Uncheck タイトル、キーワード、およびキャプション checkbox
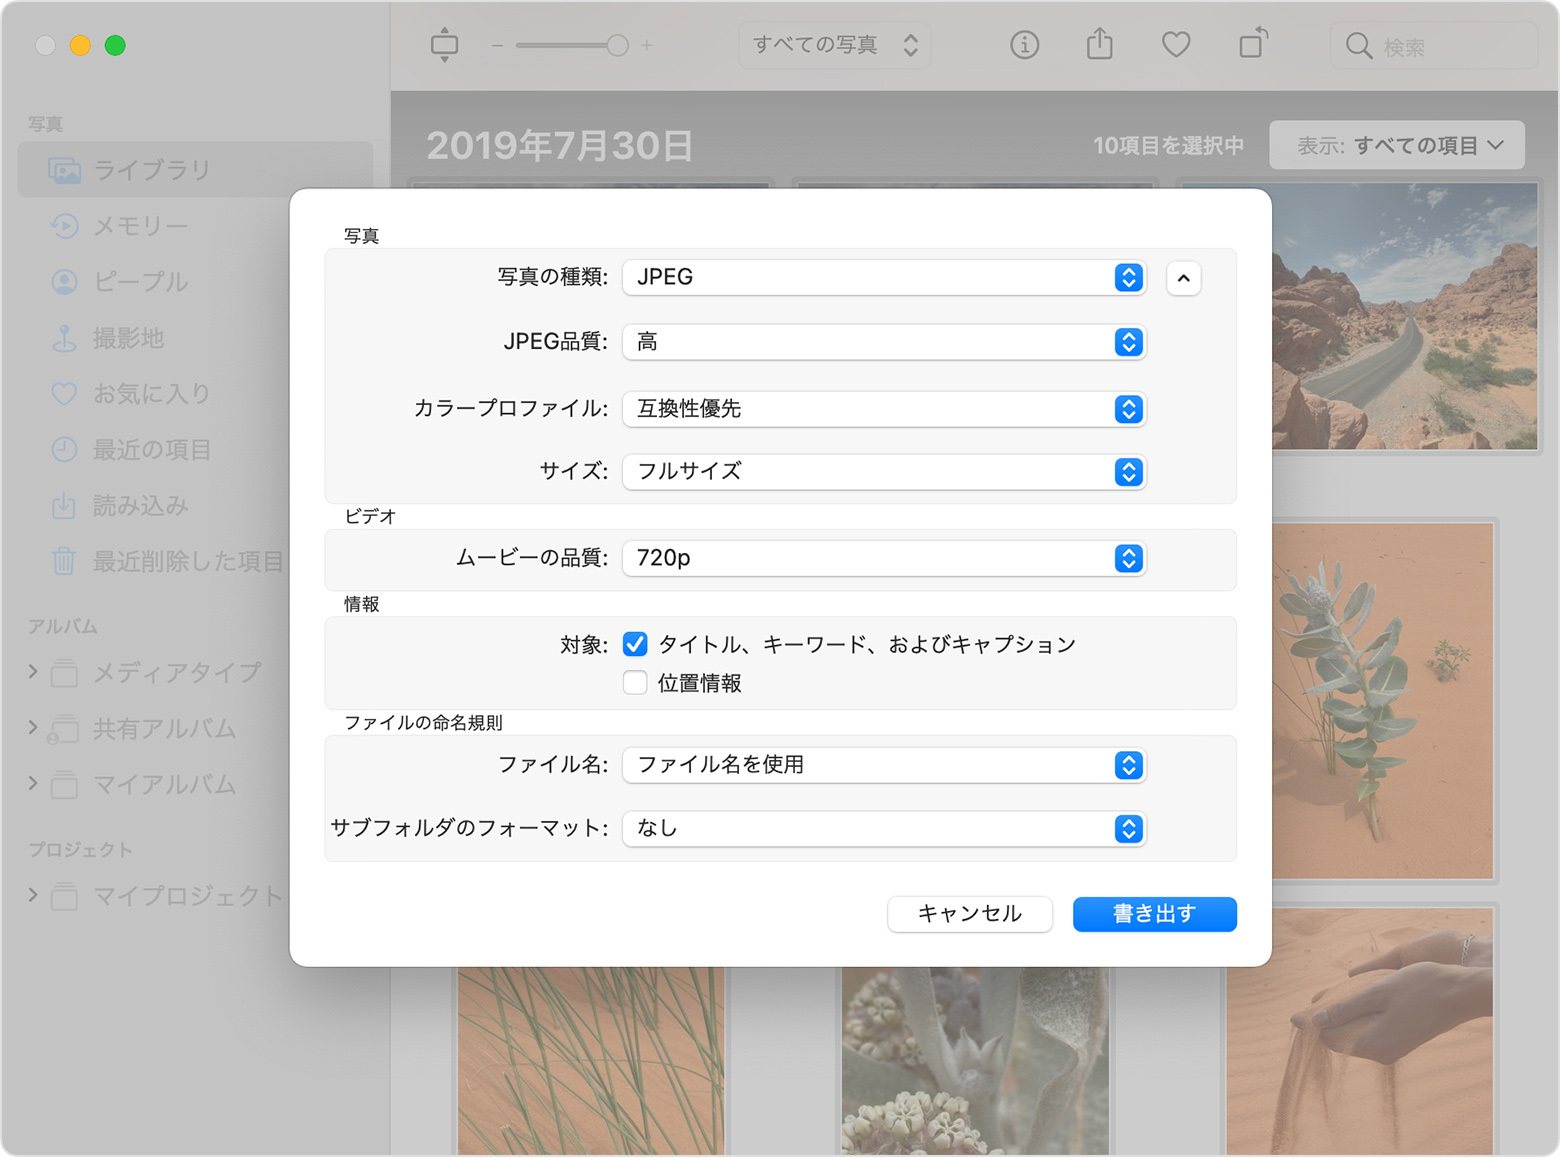Image resolution: width=1560 pixels, height=1158 pixels. pos(635,644)
